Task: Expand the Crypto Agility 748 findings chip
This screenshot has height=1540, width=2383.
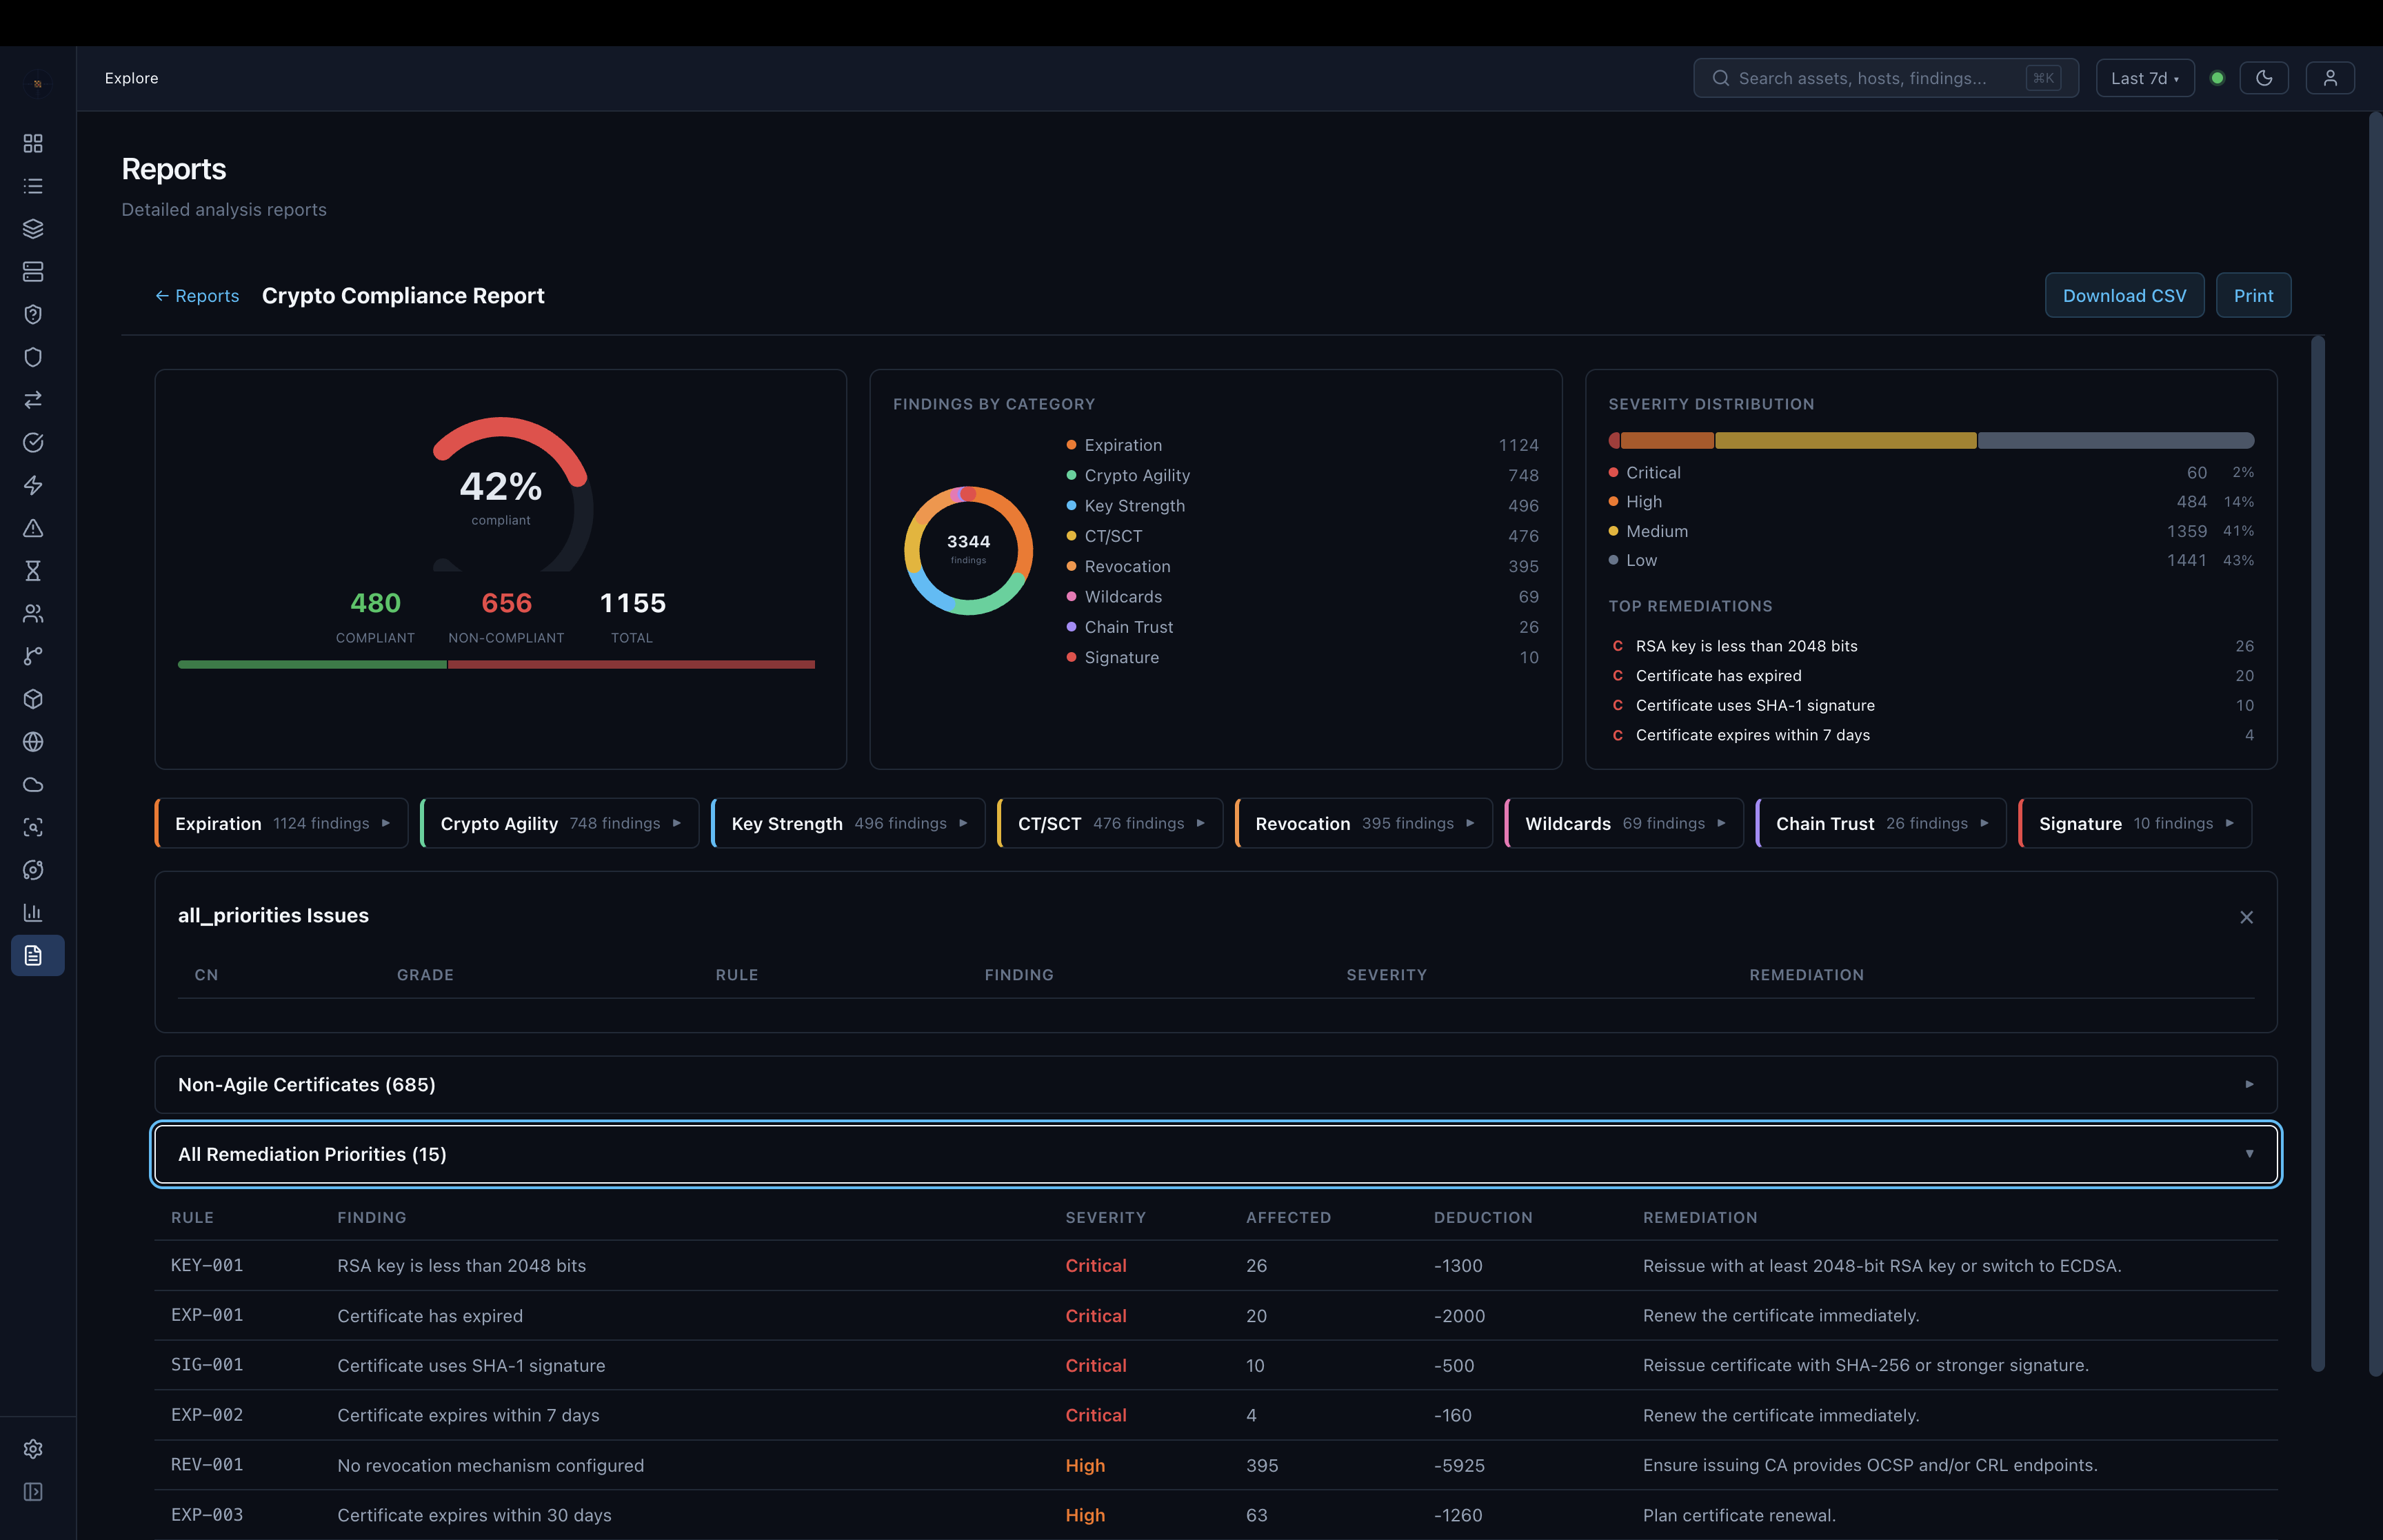Action: coord(559,823)
